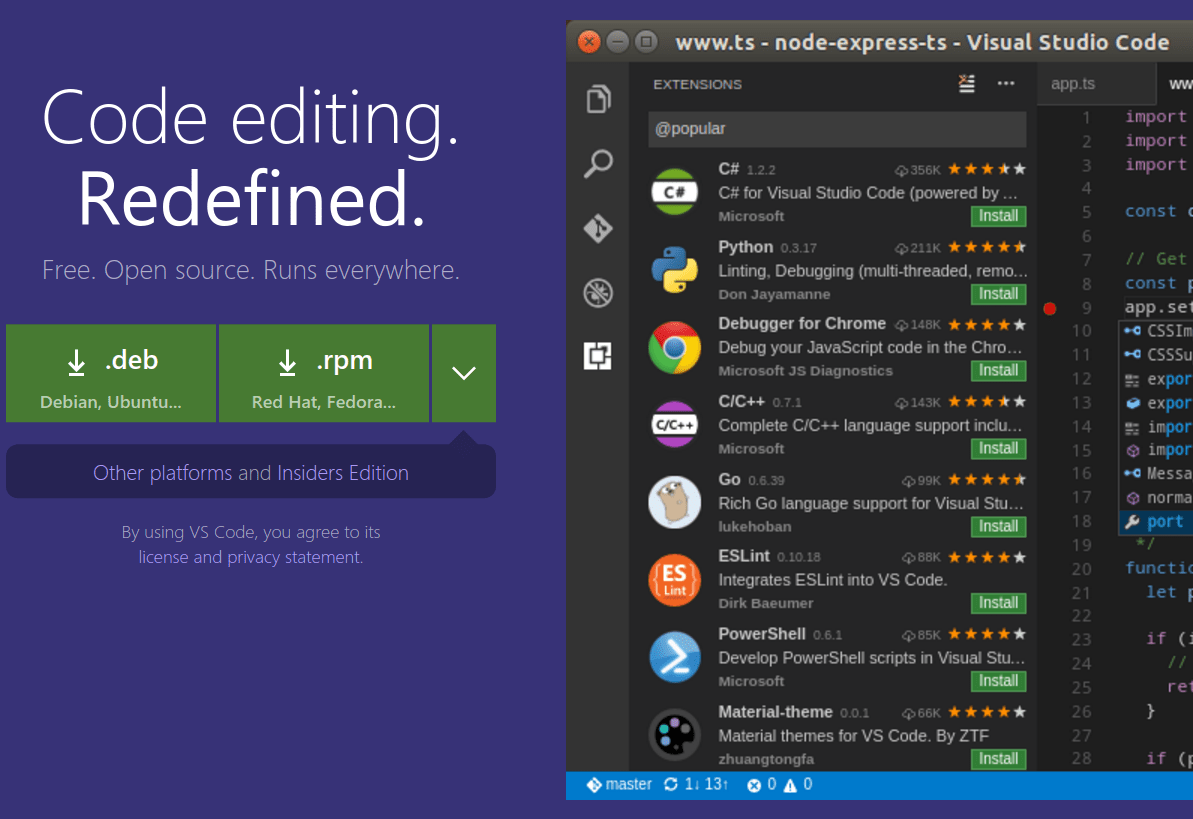The width and height of the screenshot is (1193, 819).
Task: Open the Debug icon in activity bar
Action: (x=598, y=293)
